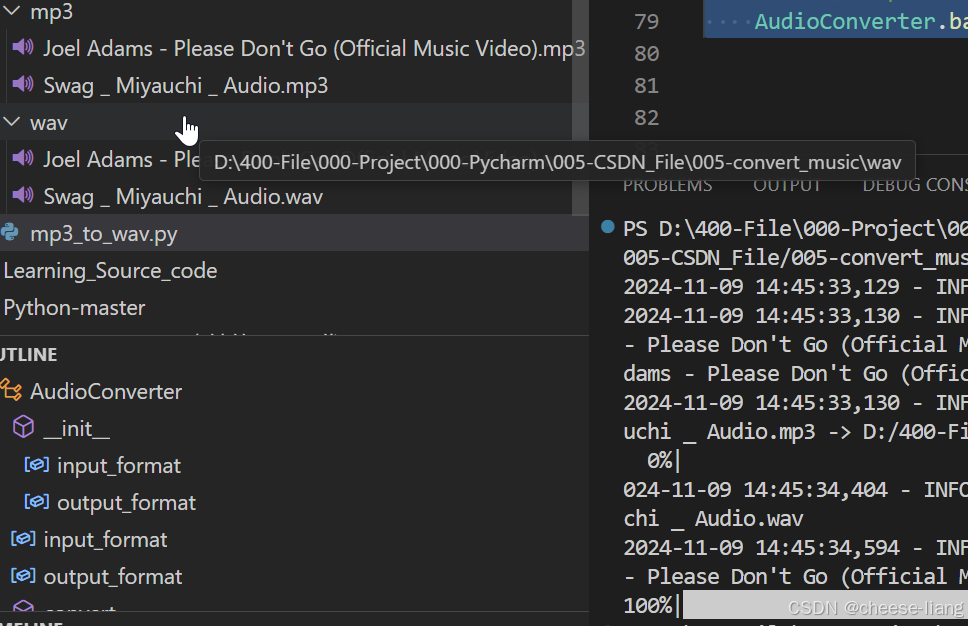Click line number 80 in the editor
The height and width of the screenshot is (626, 968).
pos(647,53)
